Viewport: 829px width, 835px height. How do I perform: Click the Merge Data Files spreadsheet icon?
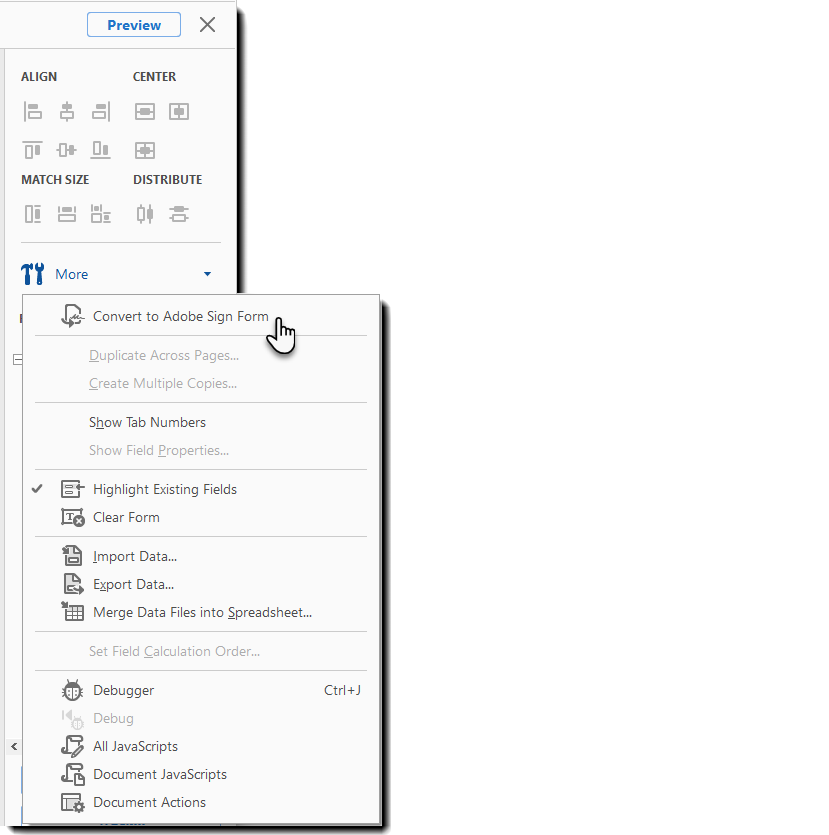(72, 612)
